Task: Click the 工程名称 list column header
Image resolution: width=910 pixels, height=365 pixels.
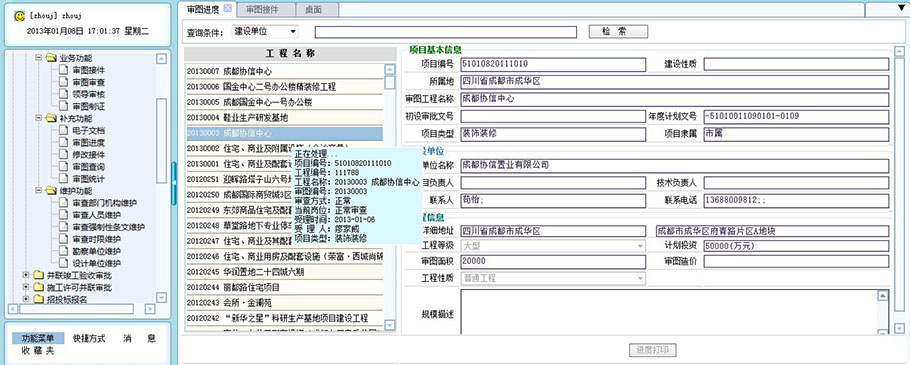Action: click(290, 53)
